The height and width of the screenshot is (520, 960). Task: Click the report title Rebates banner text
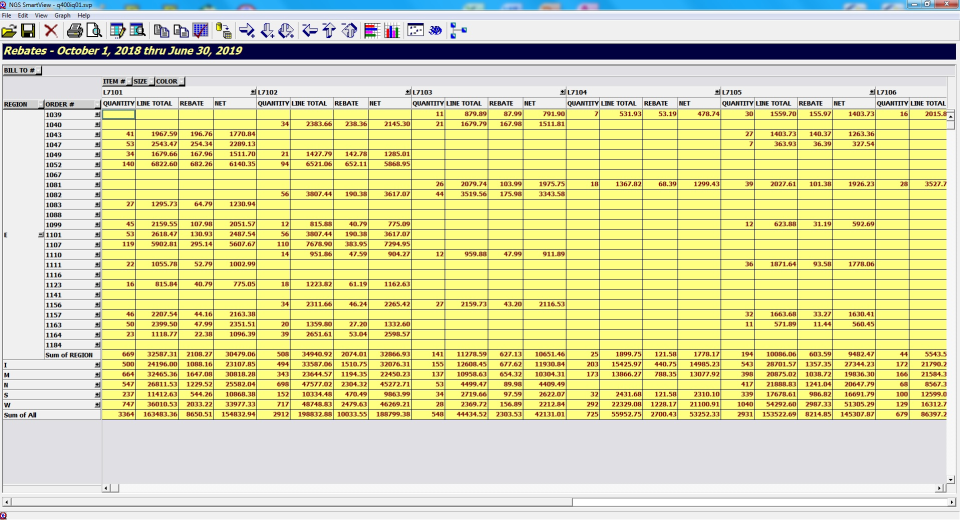click(123, 51)
